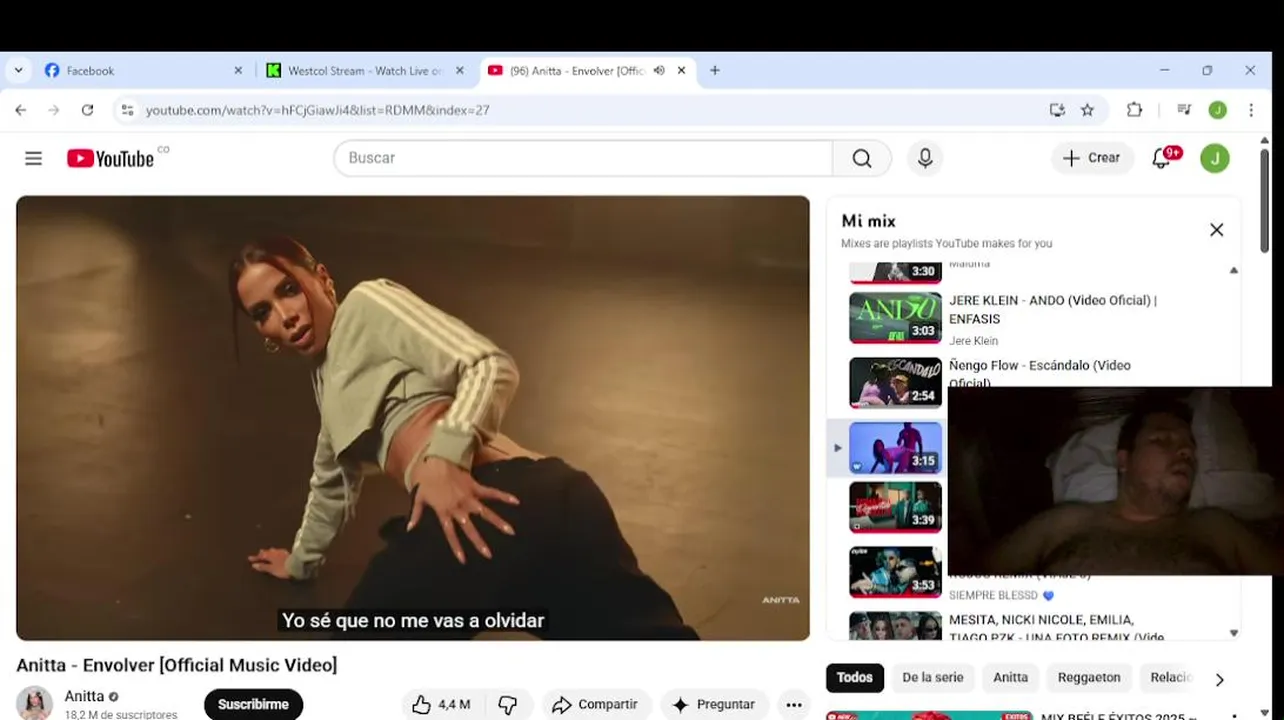
Task: Filter by Anitta chip
Action: click(x=1010, y=677)
